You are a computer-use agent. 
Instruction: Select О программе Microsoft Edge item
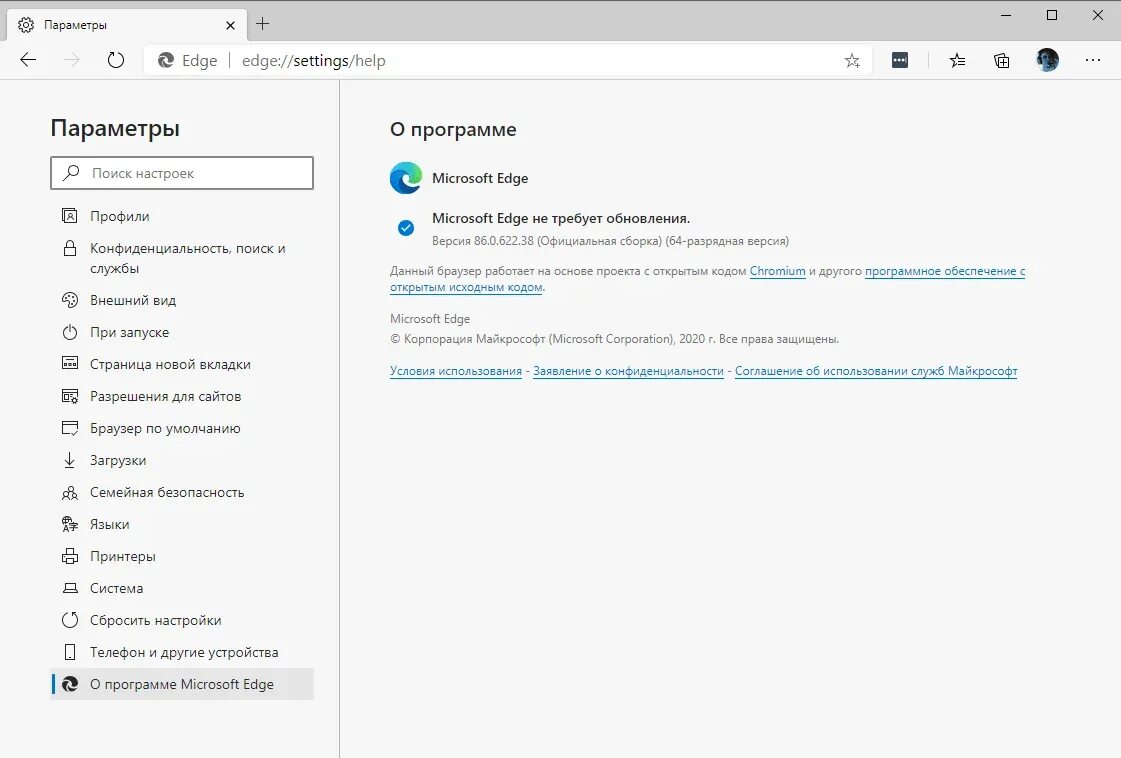tap(182, 684)
